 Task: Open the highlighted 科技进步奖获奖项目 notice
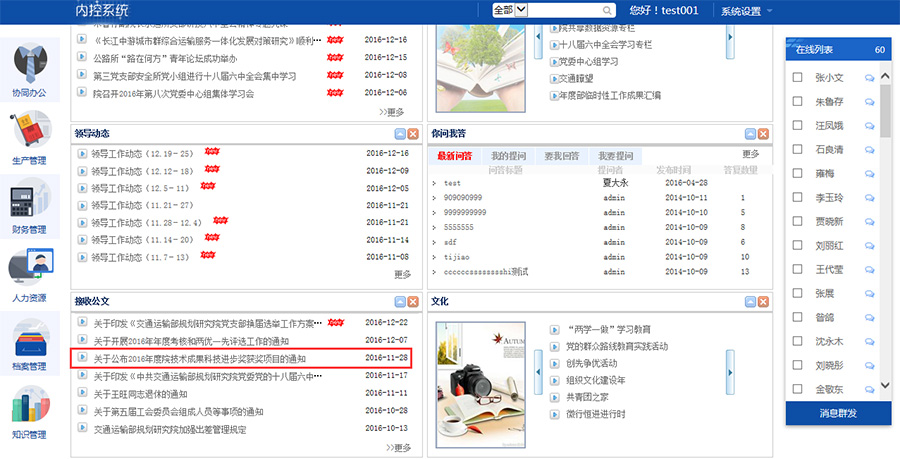point(199,358)
